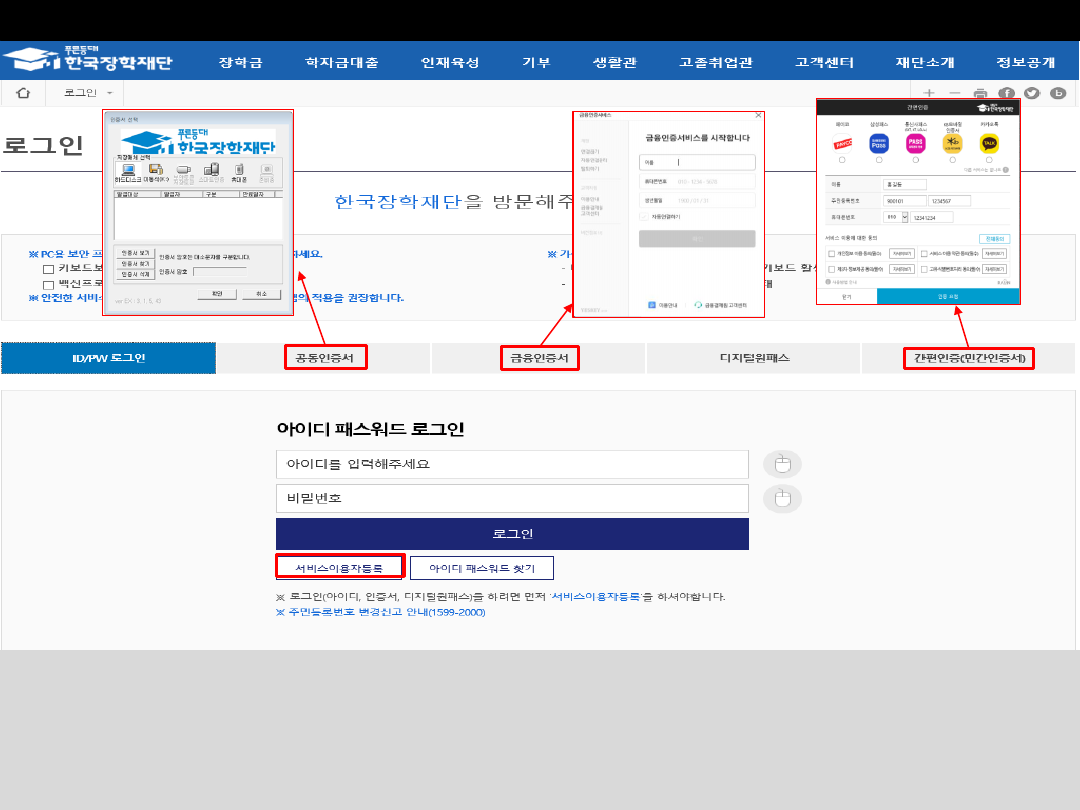The width and height of the screenshot is (1080, 810).
Task: Select the Samsung Pass radio button
Action: [879, 160]
